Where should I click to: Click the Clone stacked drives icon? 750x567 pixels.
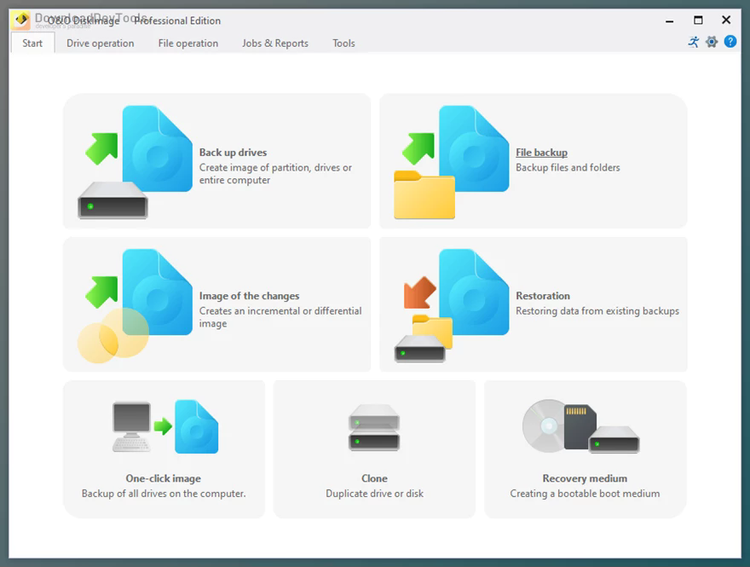(374, 427)
